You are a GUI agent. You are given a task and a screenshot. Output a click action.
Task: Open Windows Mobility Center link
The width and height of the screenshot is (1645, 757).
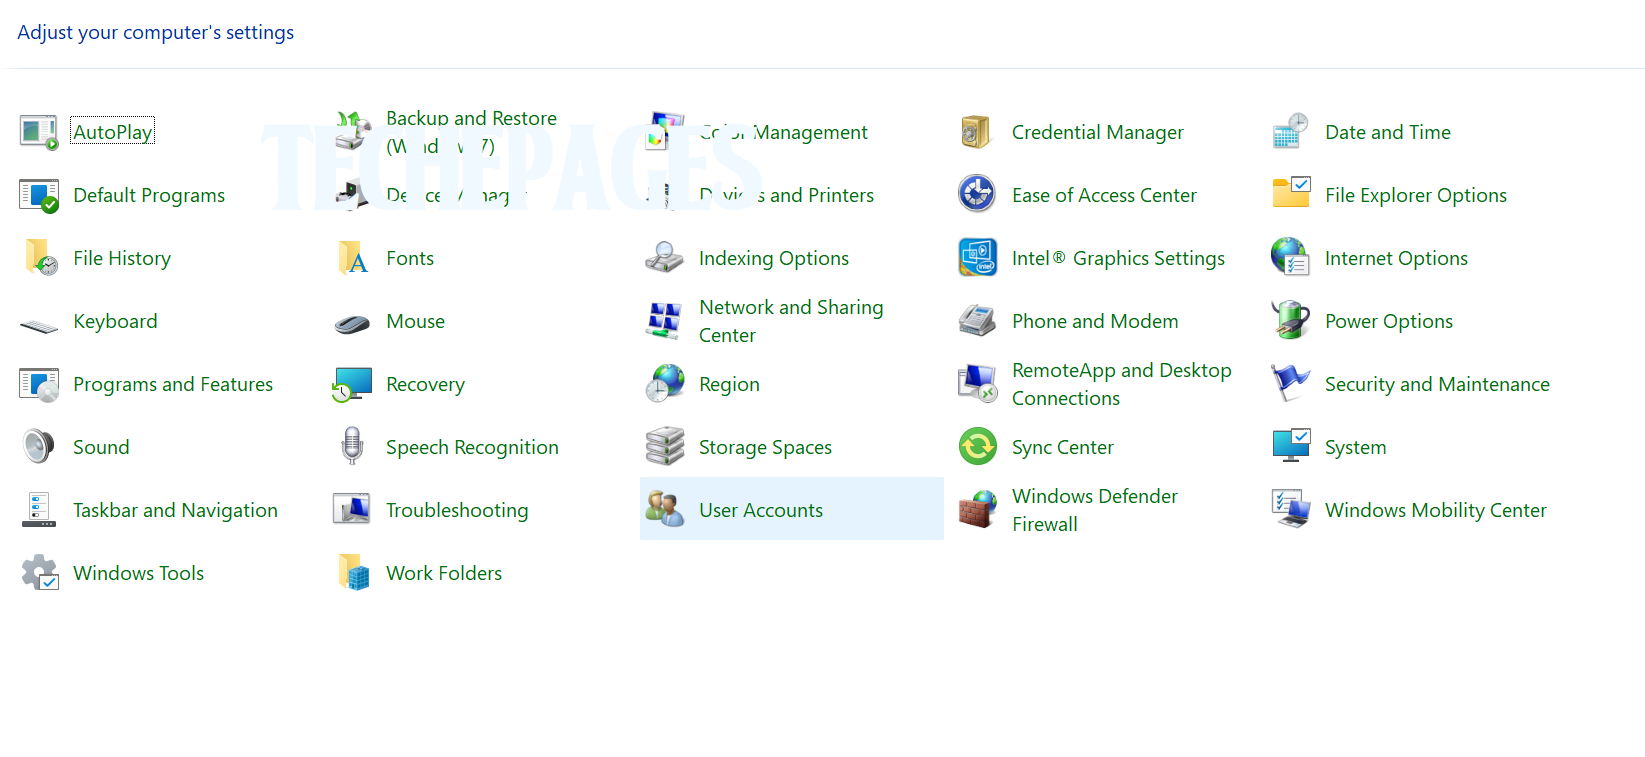(x=1435, y=510)
